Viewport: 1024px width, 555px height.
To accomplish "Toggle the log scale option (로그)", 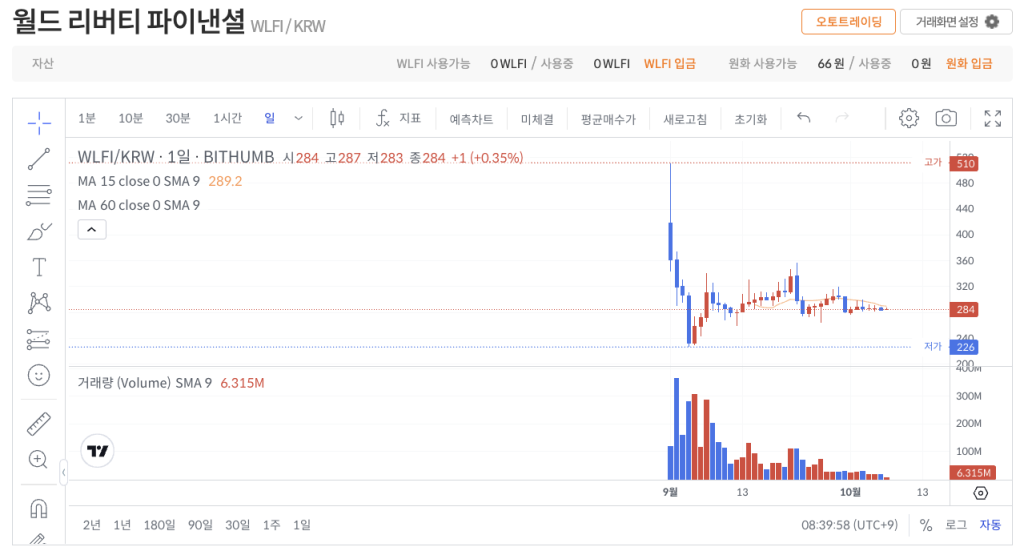I will (x=956, y=525).
